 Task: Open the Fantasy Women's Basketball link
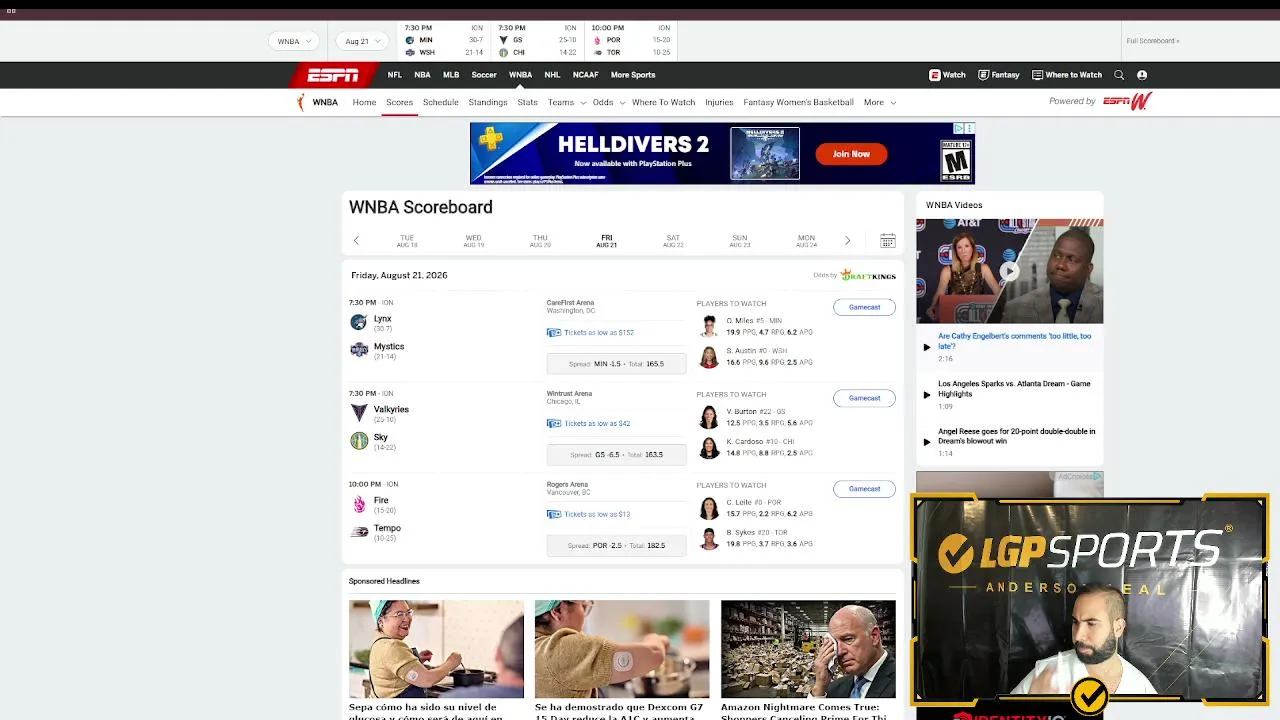pos(798,102)
